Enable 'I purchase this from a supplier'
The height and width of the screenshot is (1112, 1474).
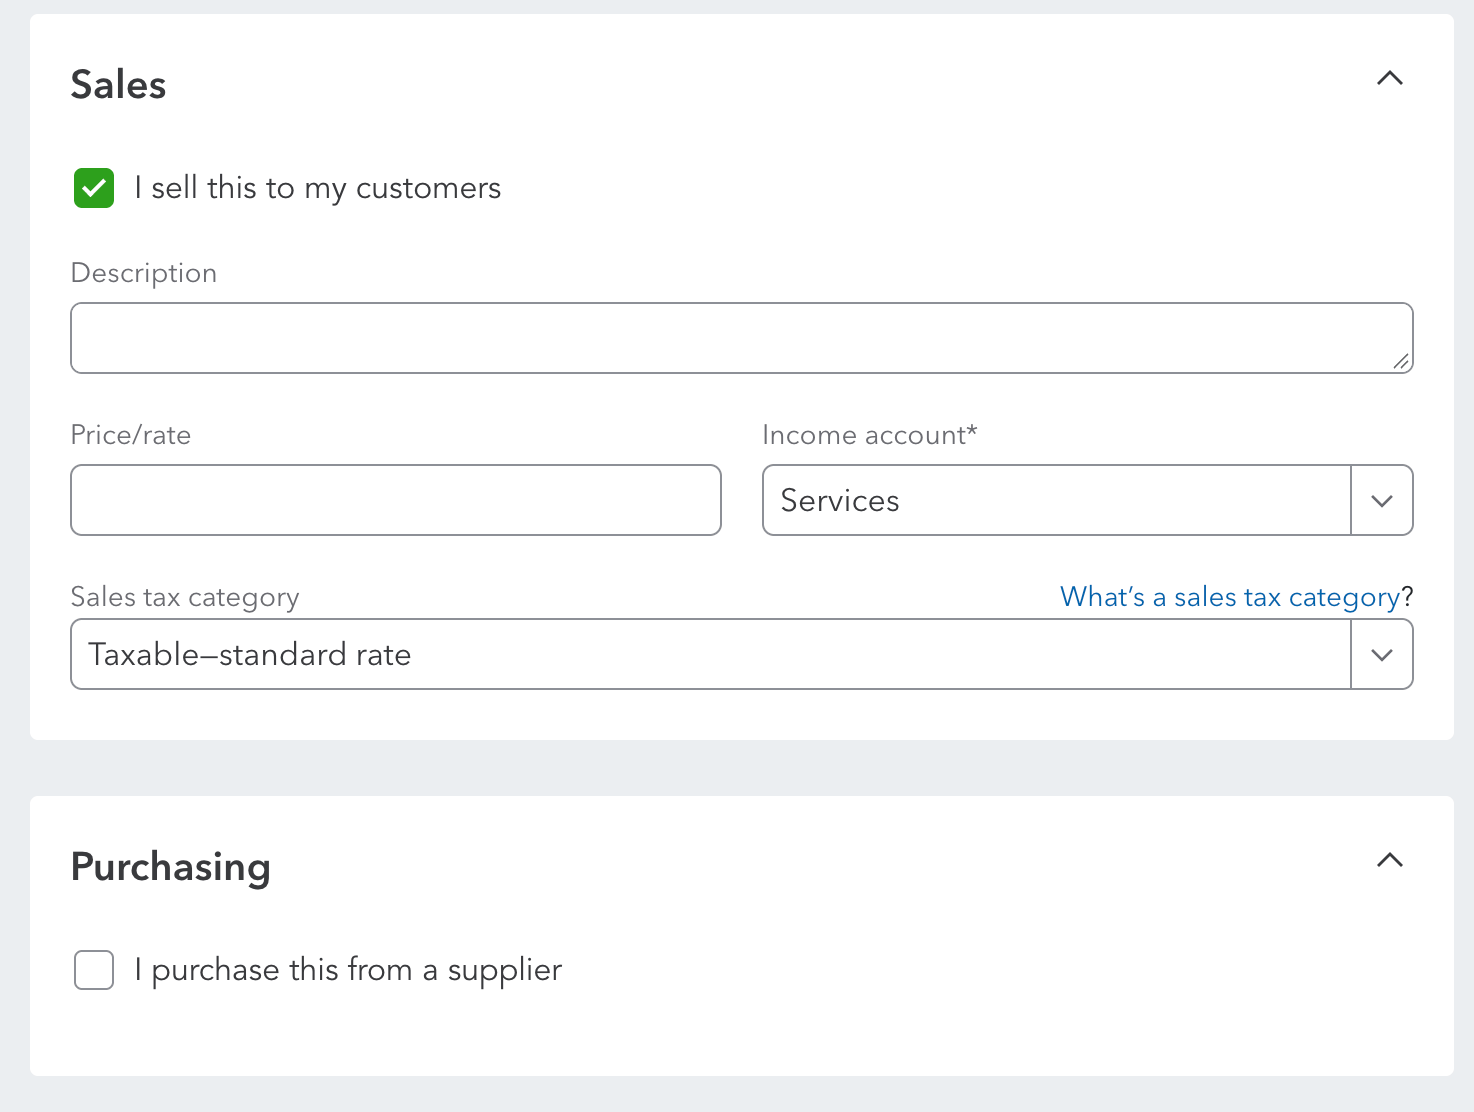[x=94, y=970]
